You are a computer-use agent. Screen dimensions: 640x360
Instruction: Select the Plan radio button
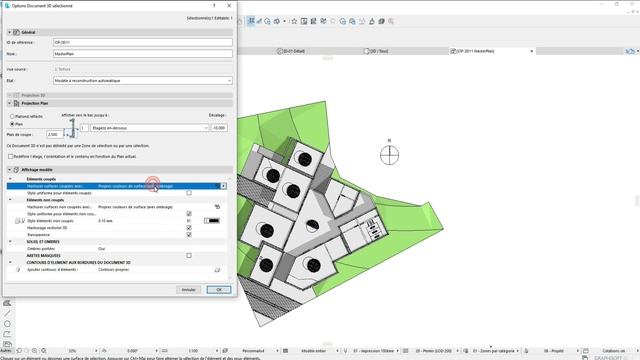click(12, 124)
